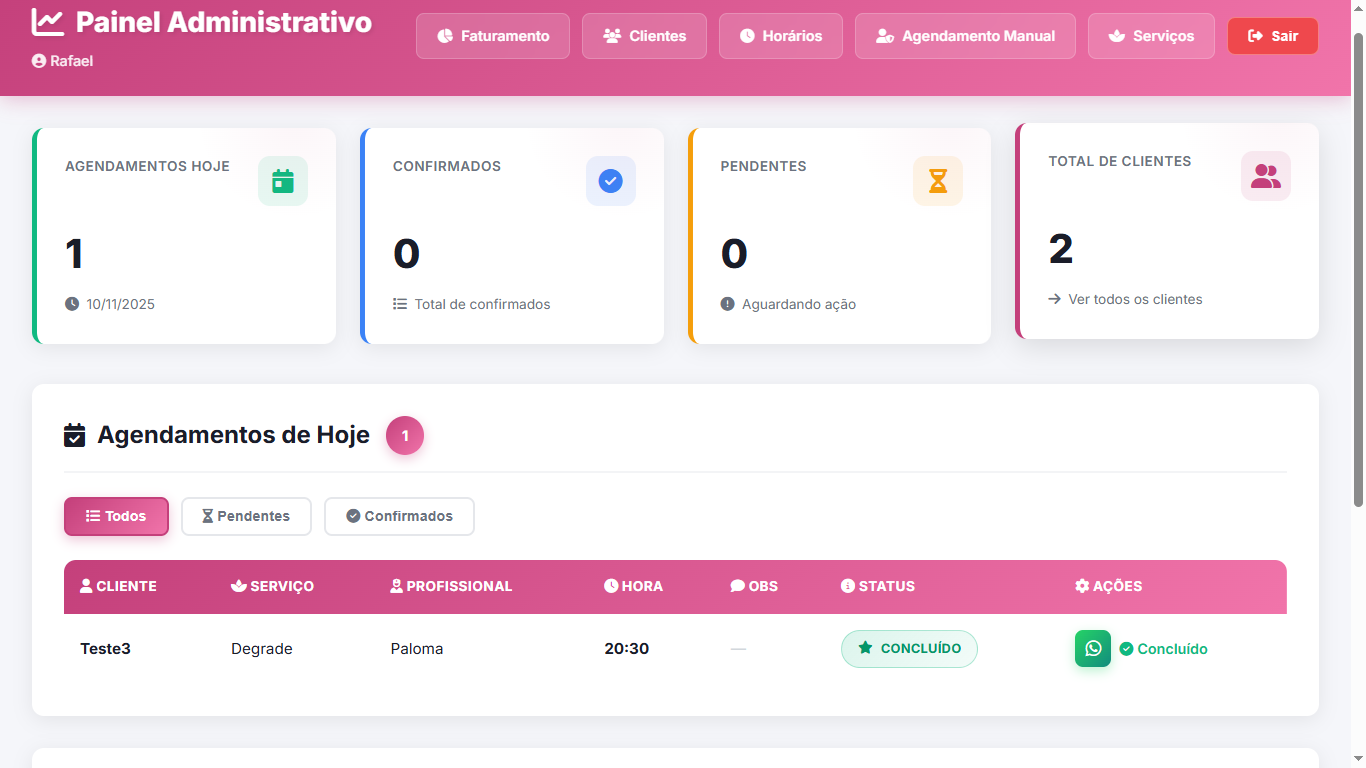Show only Confirmados appointments
The height and width of the screenshot is (768, 1366).
[x=399, y=516]
